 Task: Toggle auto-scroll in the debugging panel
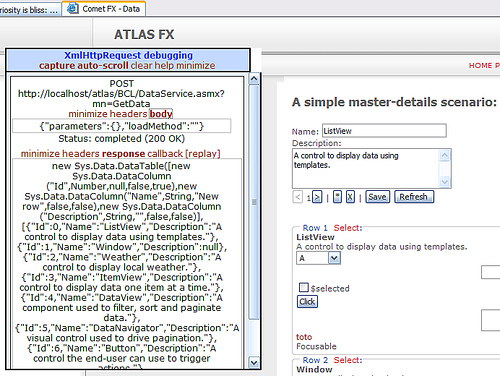point(103,65)
